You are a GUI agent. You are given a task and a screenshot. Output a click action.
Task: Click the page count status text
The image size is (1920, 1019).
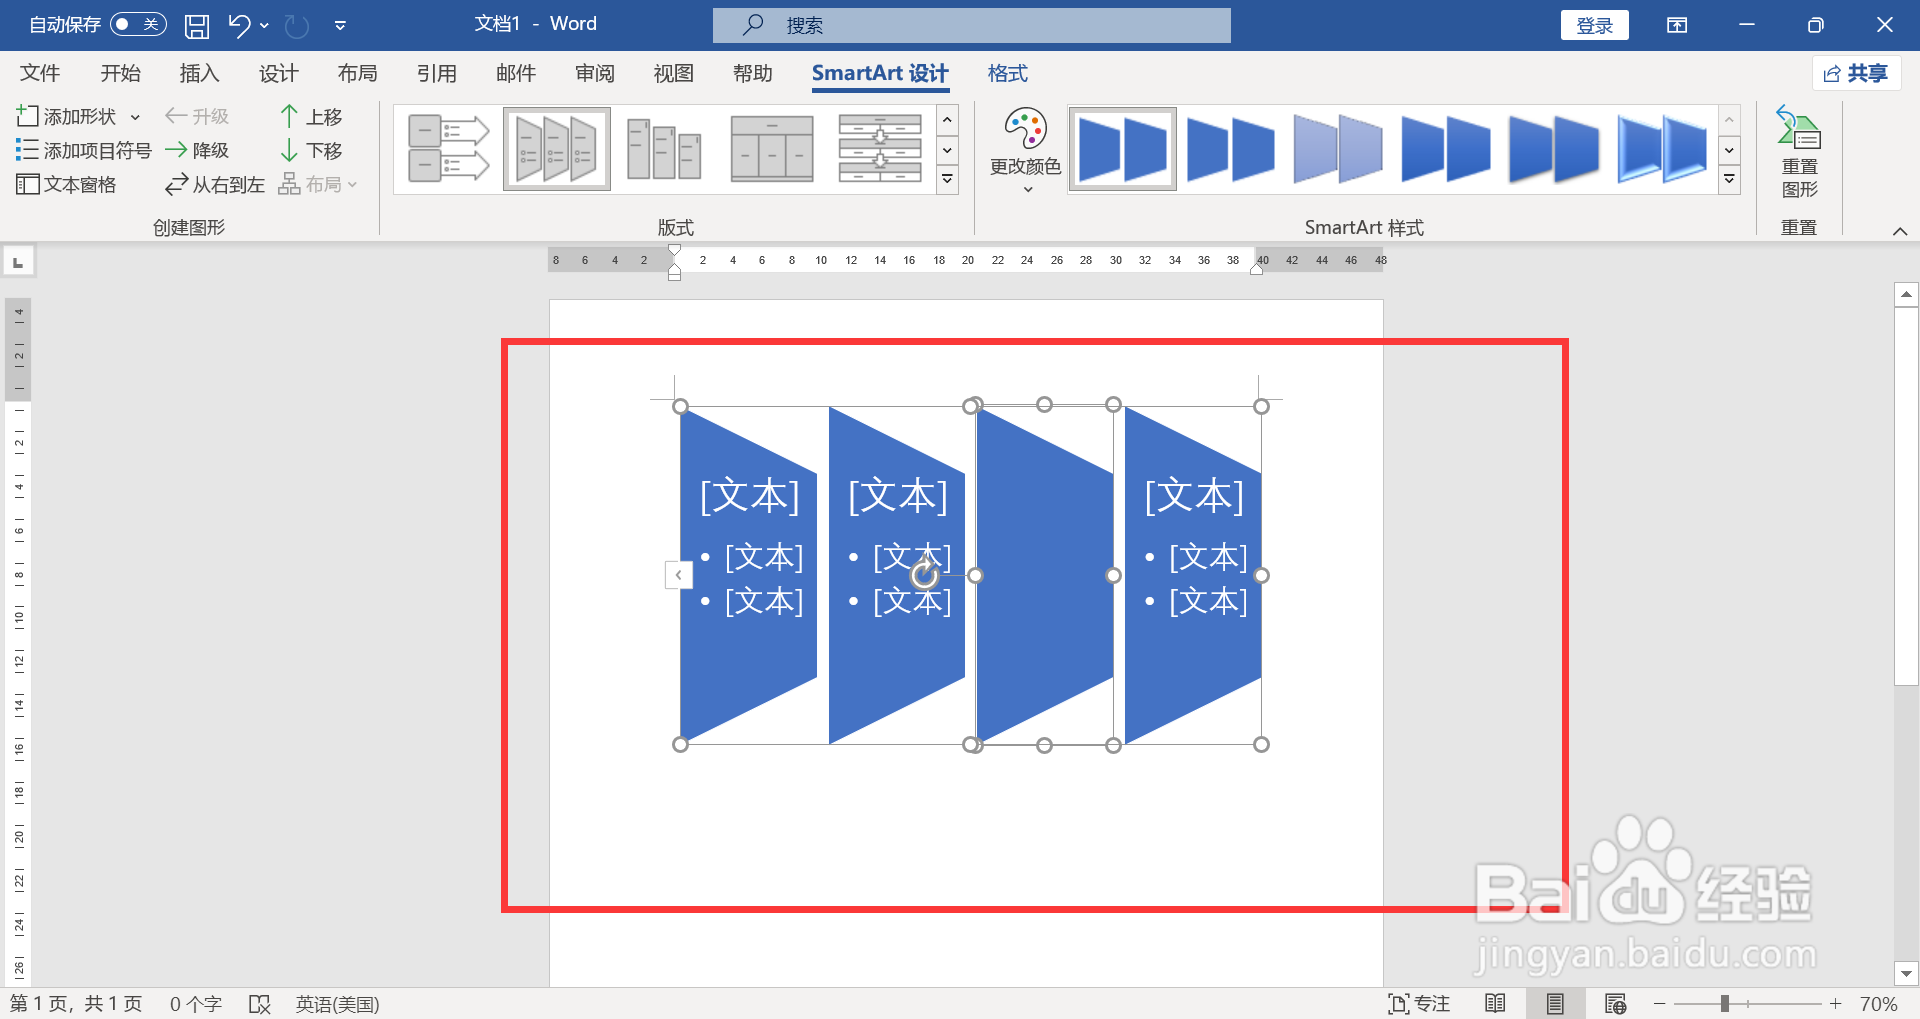coord(76,1003)
